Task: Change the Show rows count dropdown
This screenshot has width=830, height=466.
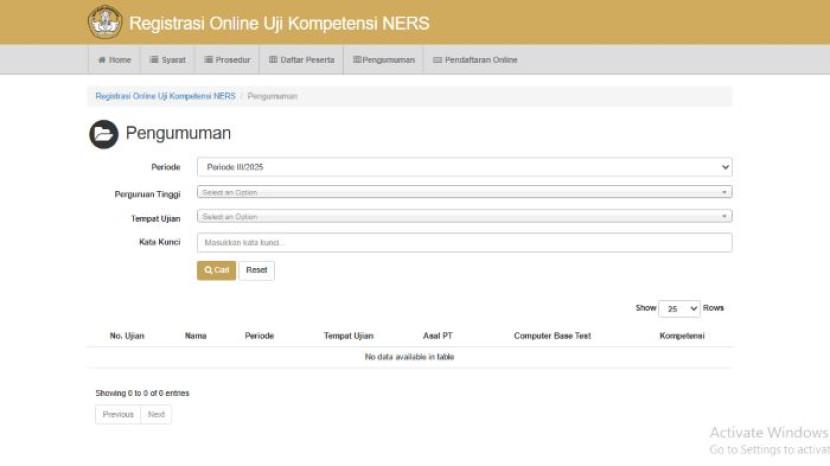Action: [x=680, y=309]
